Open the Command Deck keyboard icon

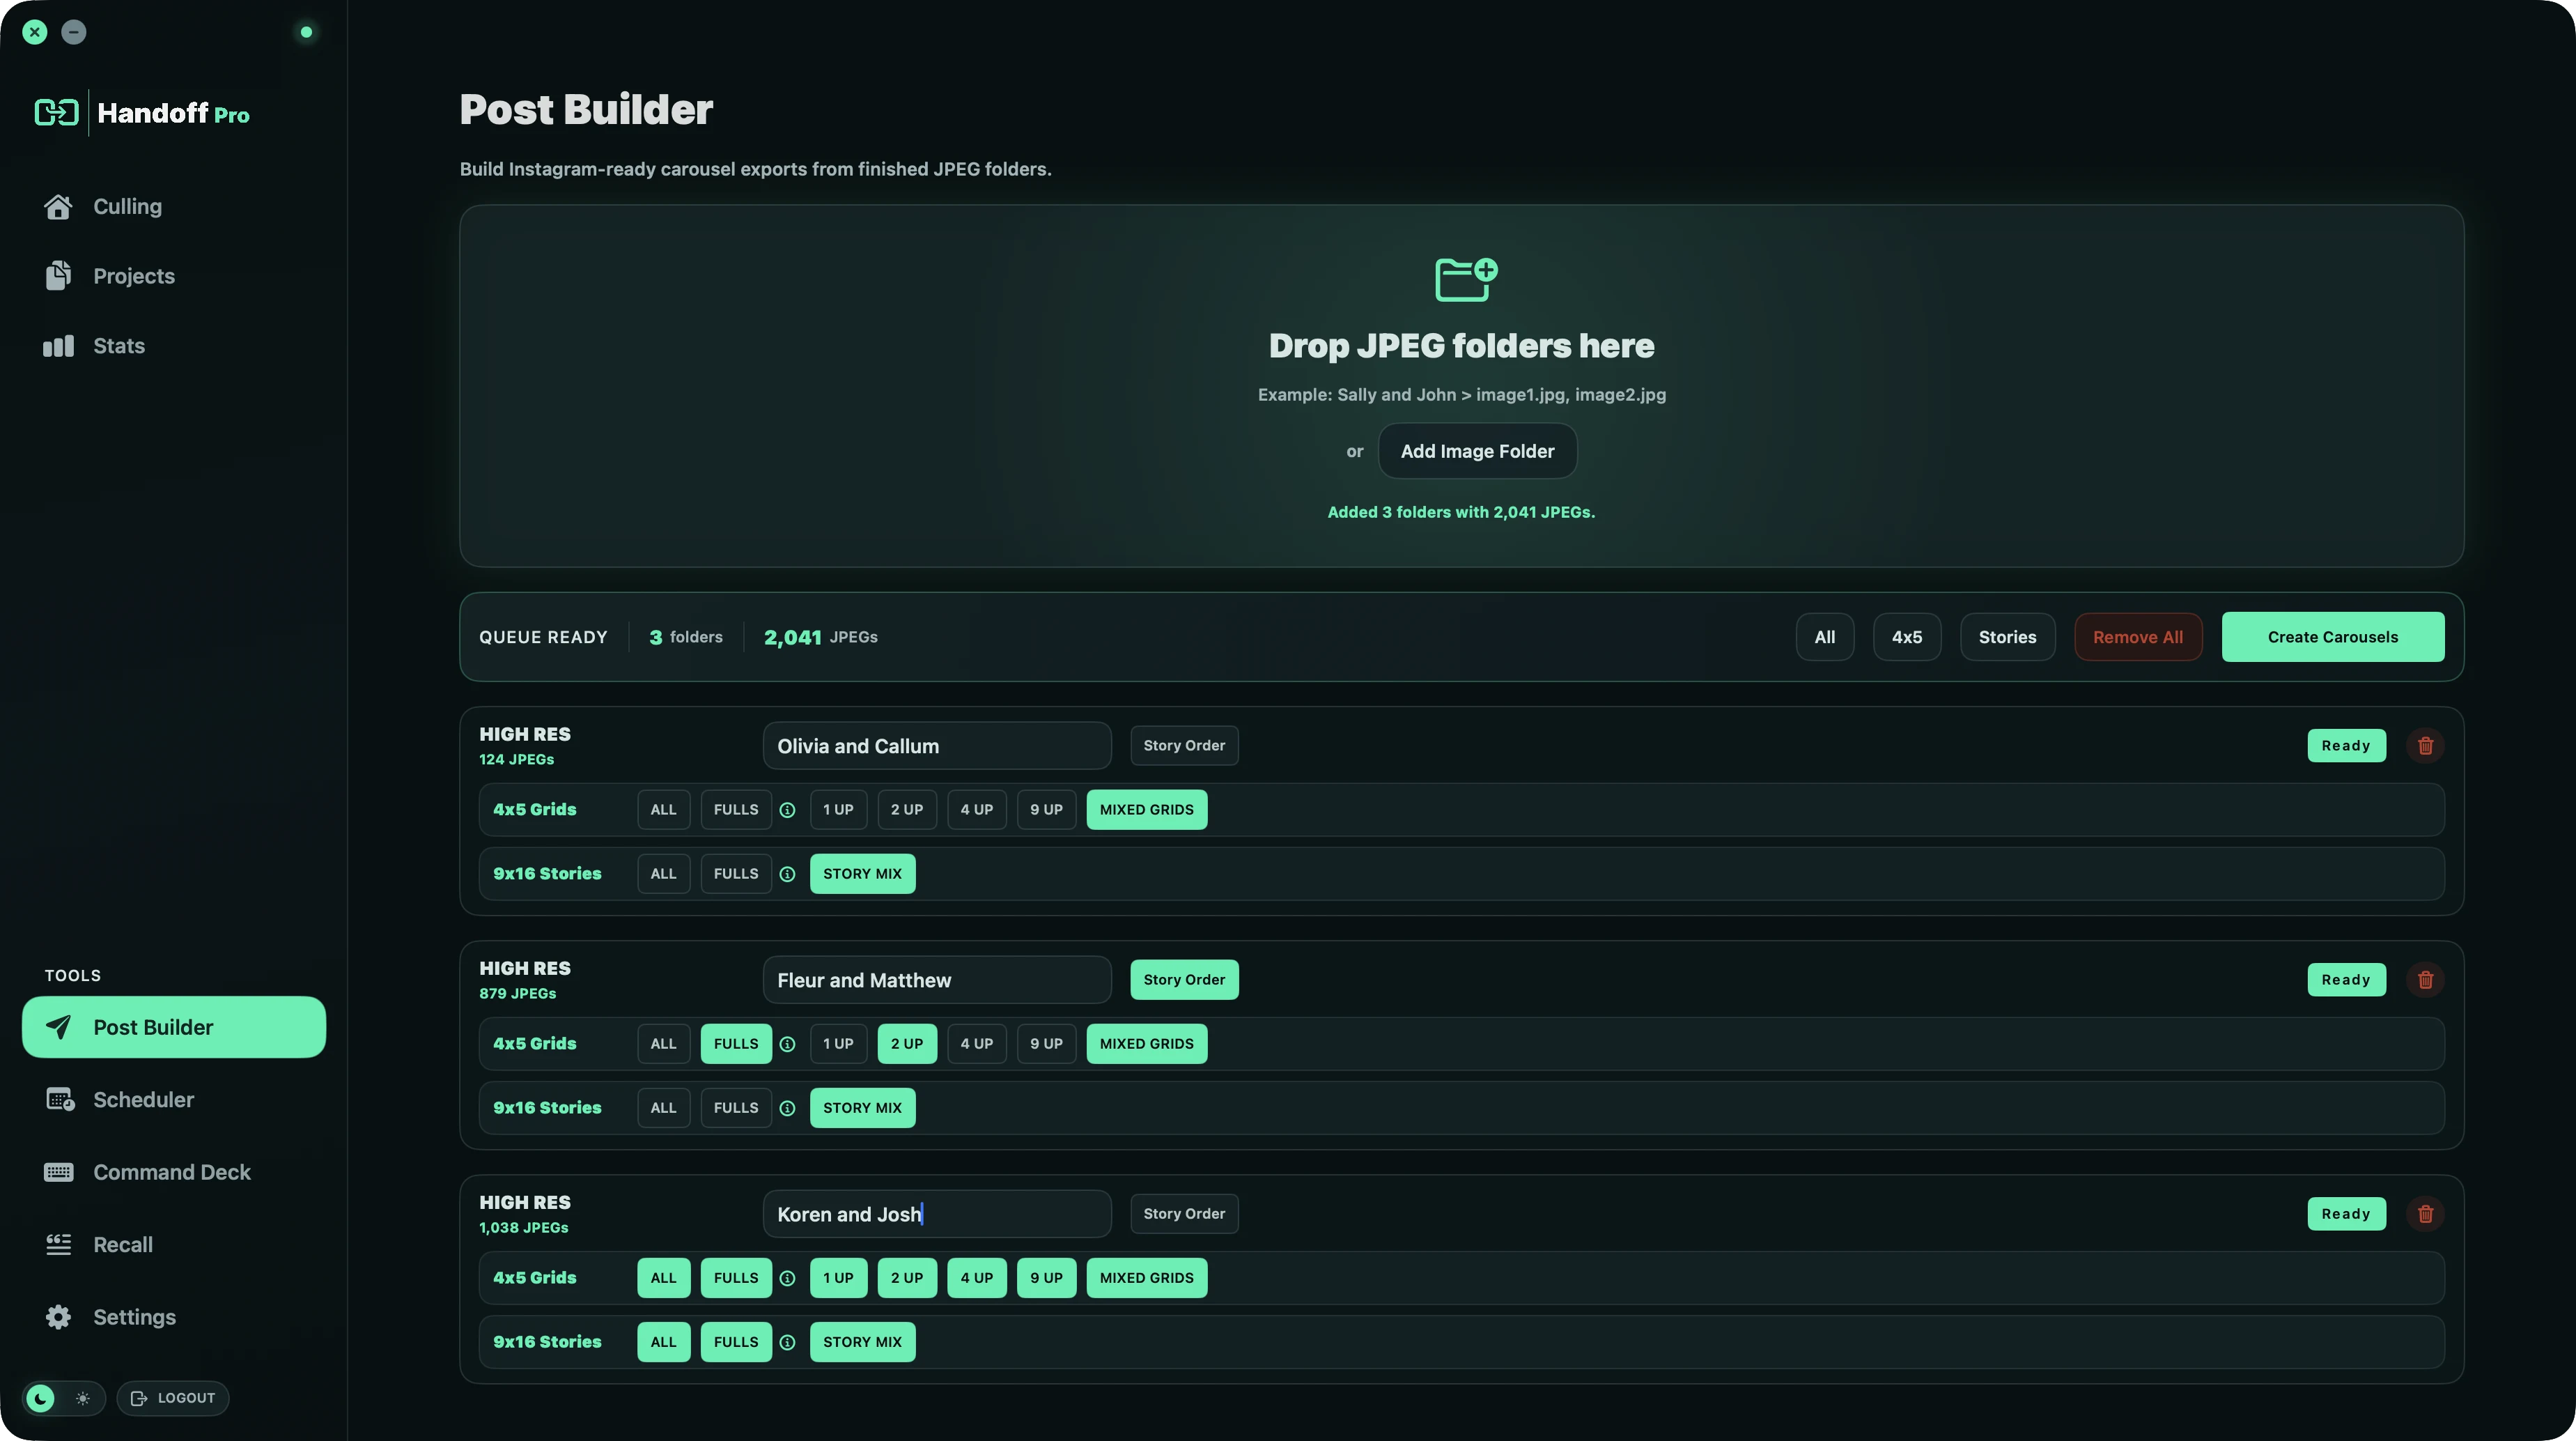click(58, 1172)
